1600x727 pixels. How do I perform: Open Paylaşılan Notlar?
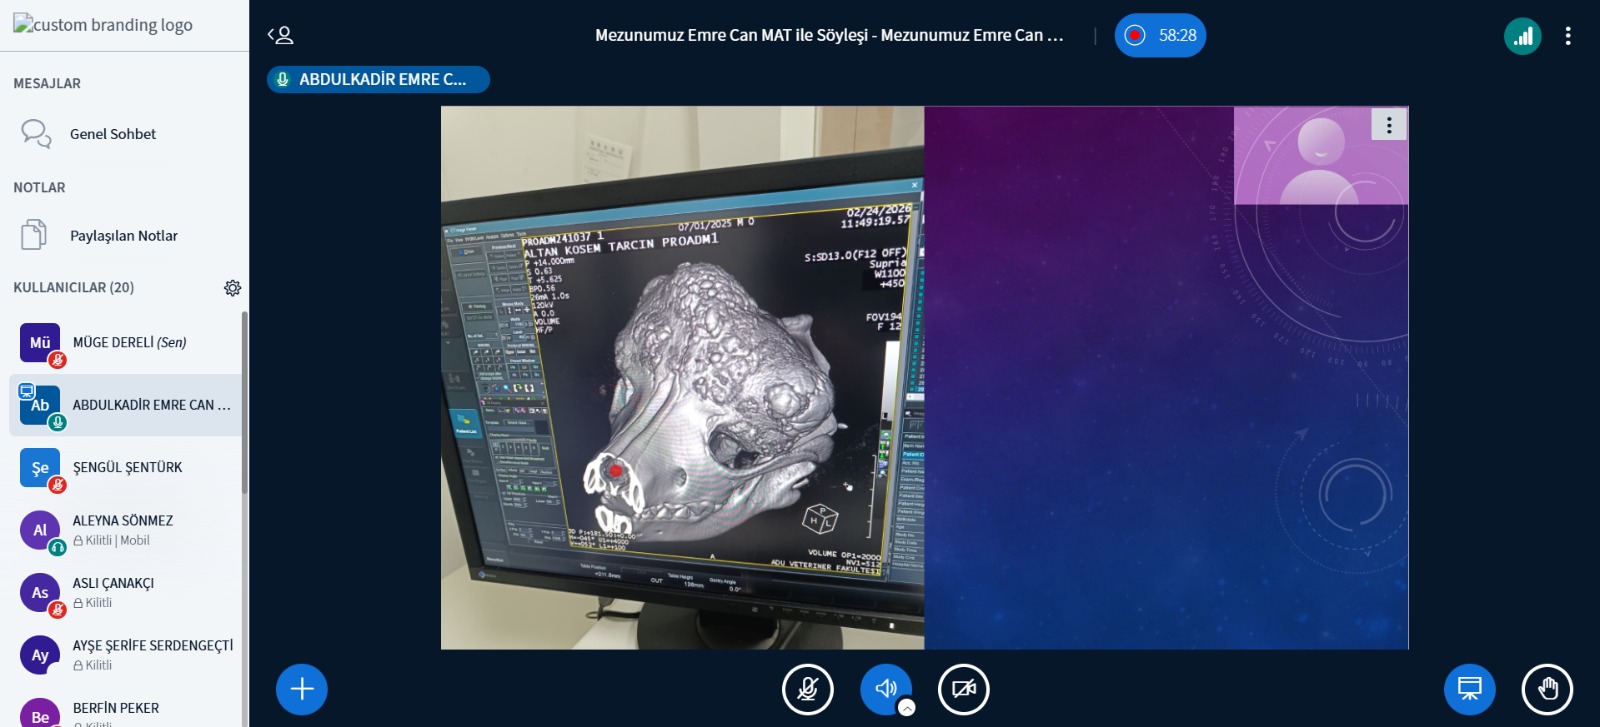tap(123, 236)
